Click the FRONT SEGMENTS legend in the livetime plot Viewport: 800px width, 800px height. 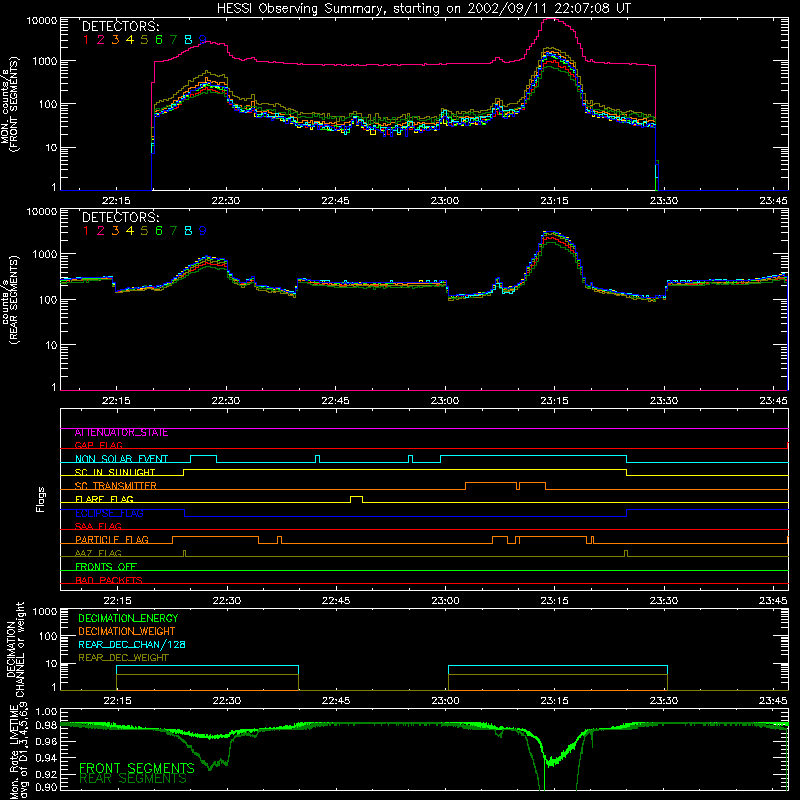pos(137,768)
